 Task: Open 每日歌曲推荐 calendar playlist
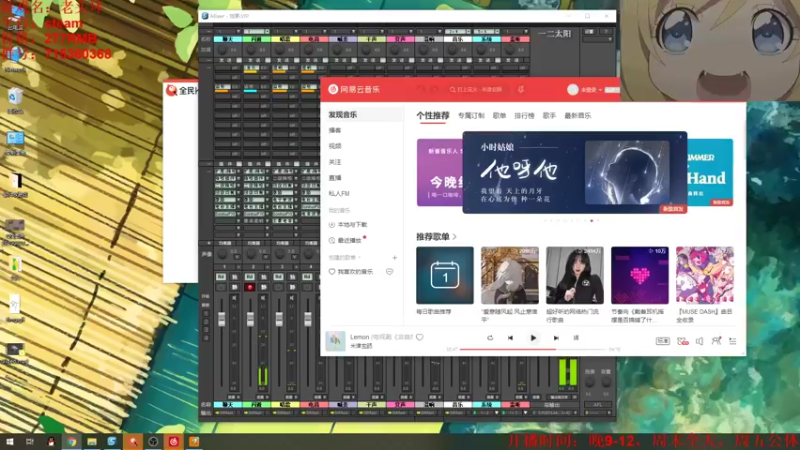[444, 276]
